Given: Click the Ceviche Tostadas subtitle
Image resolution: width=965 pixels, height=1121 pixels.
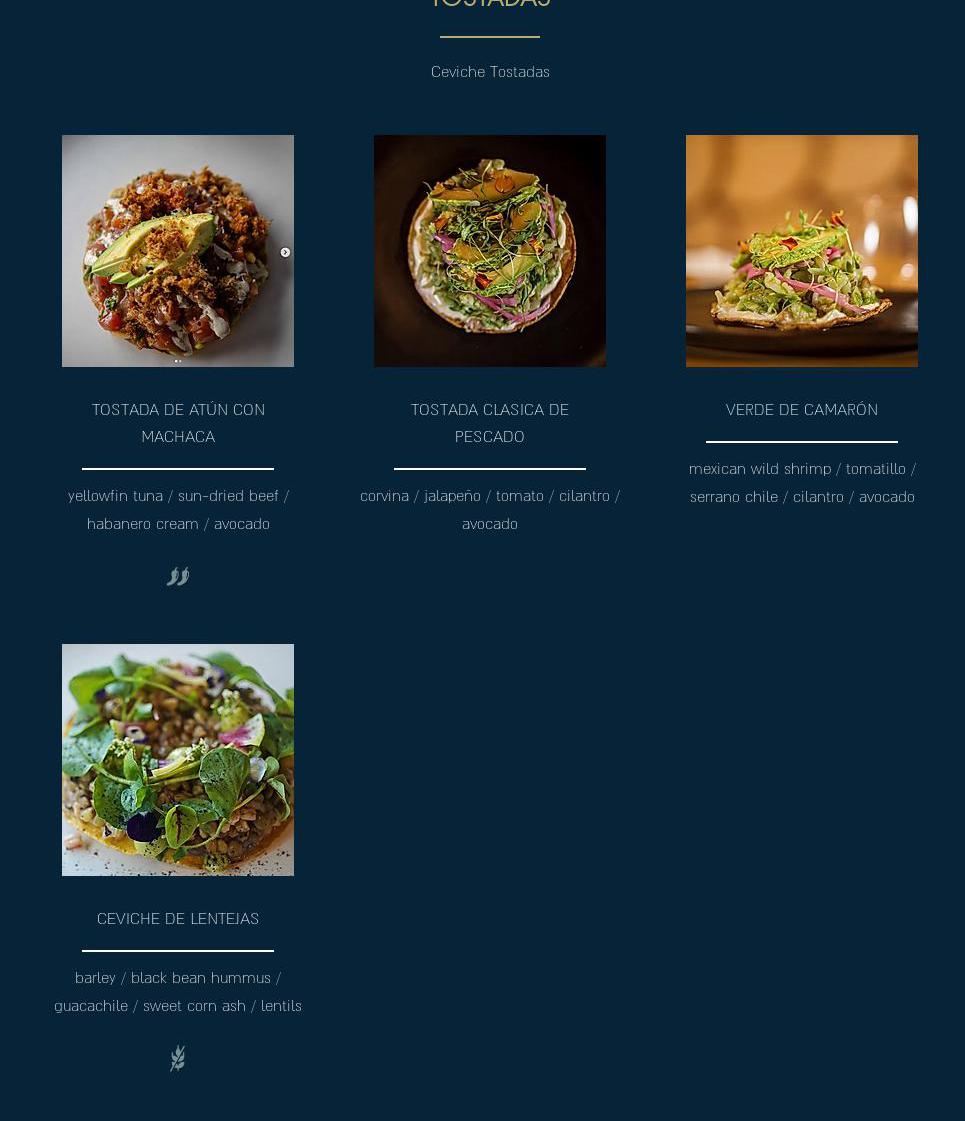Looking at the screenshot, I should (490, 71).
